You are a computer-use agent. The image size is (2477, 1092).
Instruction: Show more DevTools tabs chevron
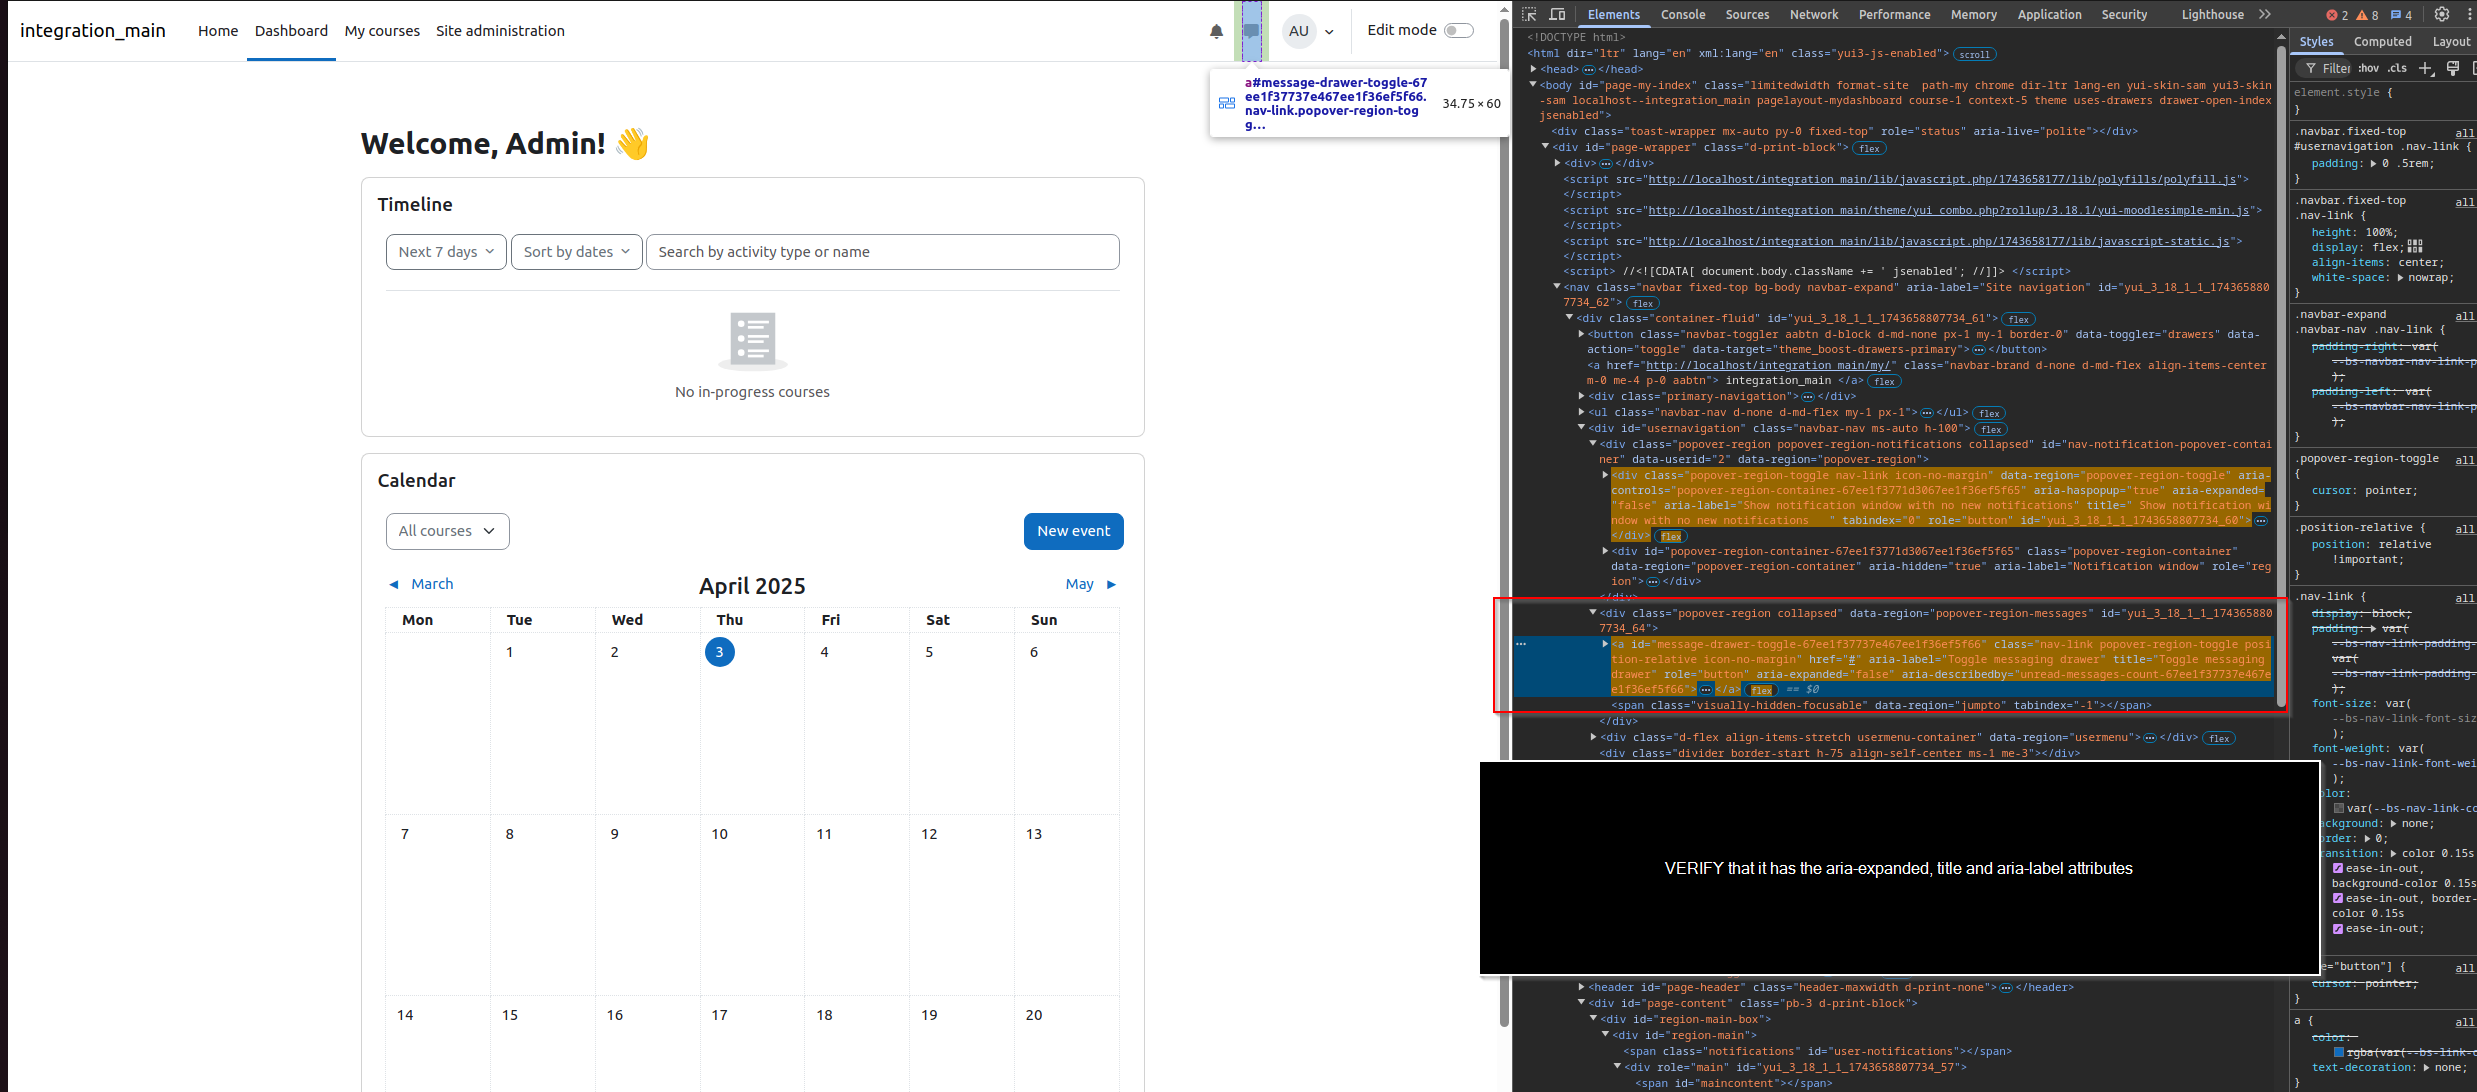(x=2265, y=14)
